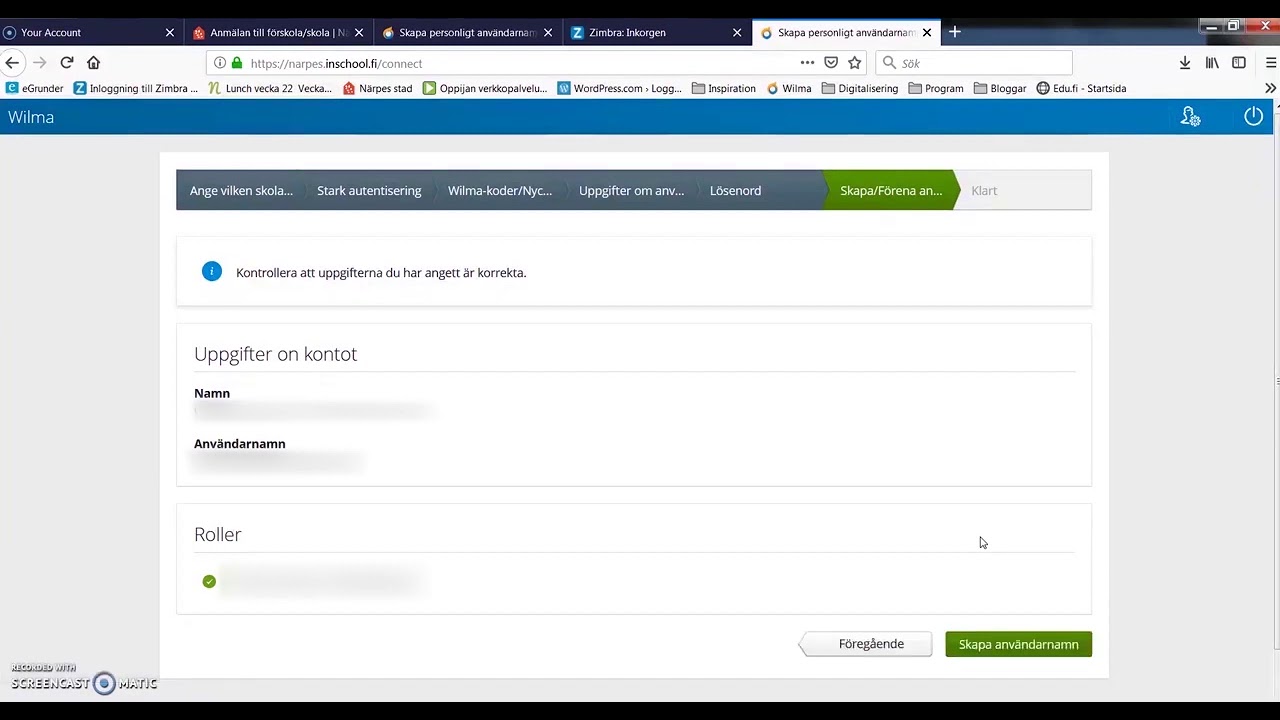Go to step Stark autentisering
This screenshot has height=720, width=1280.
click(369, 190)
